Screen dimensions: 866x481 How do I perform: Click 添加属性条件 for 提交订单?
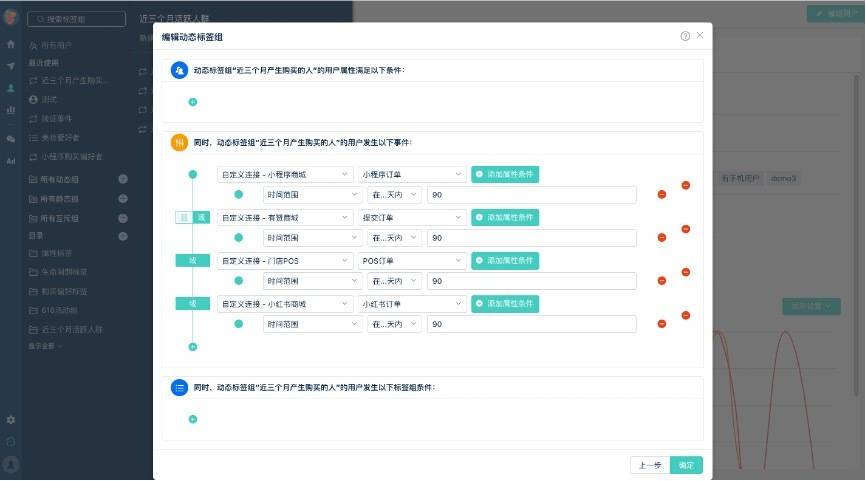[505, 218]
